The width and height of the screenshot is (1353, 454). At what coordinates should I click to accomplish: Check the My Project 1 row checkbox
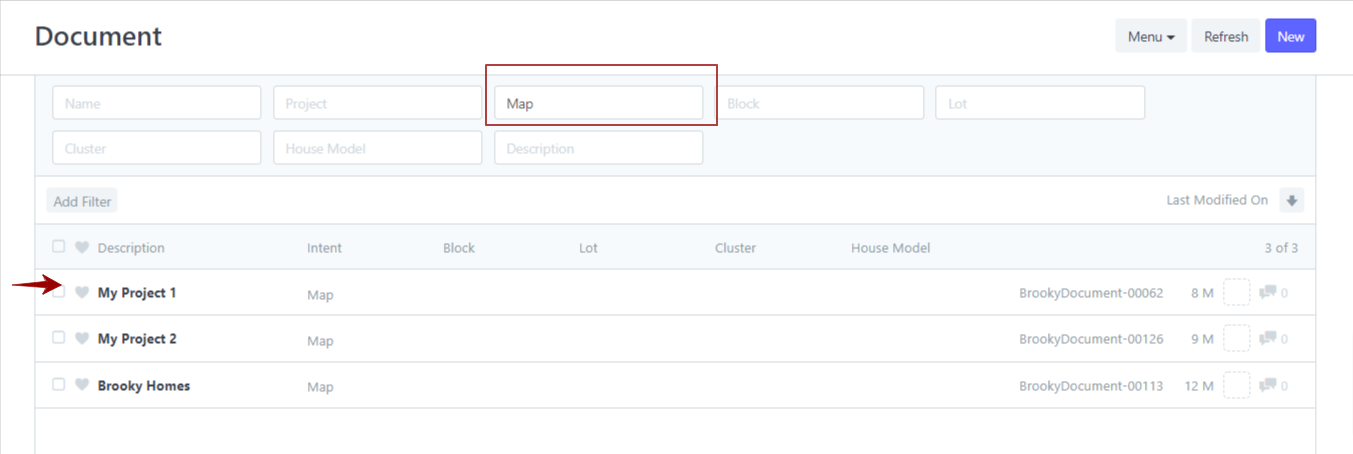(x=59, y=292)
